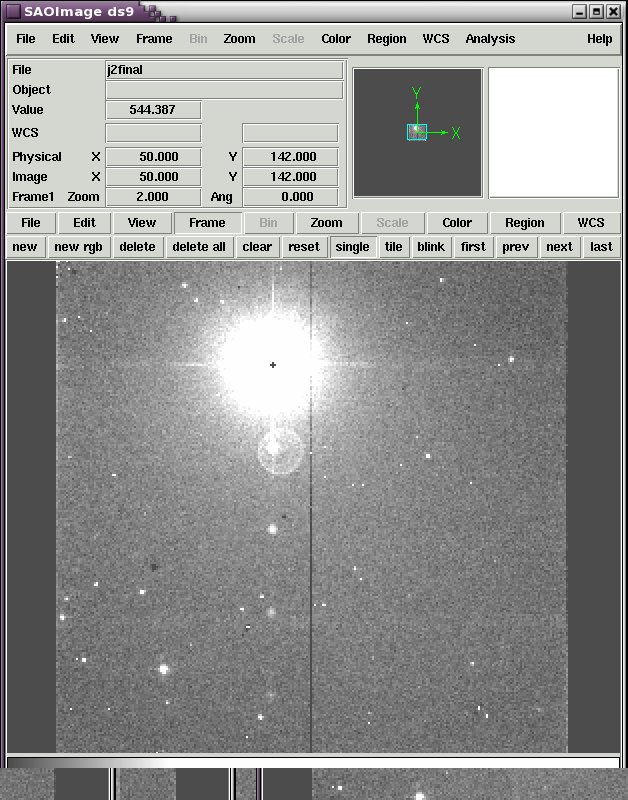Screen dimensions: 628x800
Task: Select the single frame display mode
Action: coord(353,247)
